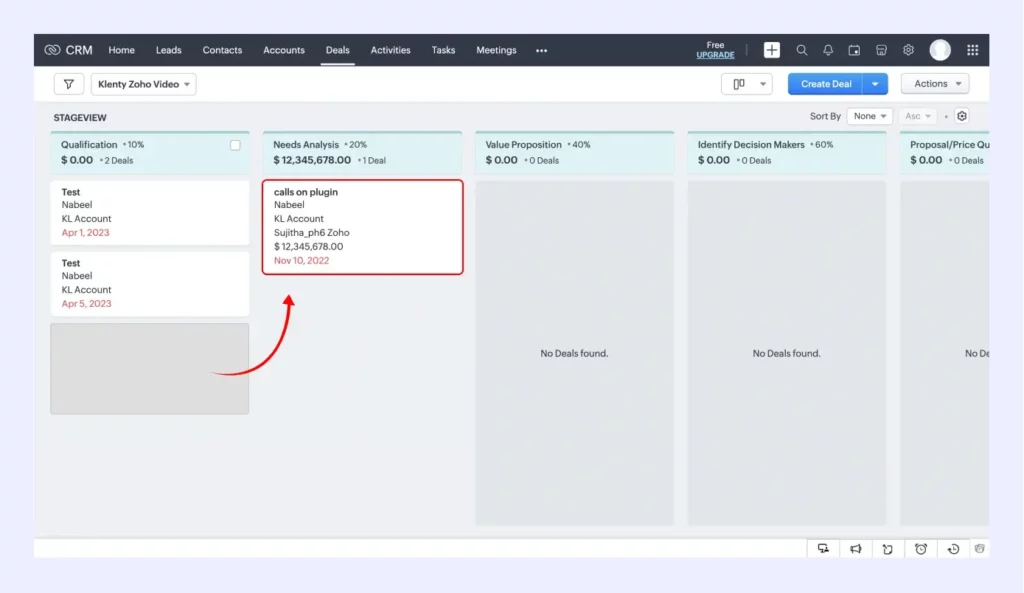
Task: Go to the Leads tab
Action: pos(168,50)
